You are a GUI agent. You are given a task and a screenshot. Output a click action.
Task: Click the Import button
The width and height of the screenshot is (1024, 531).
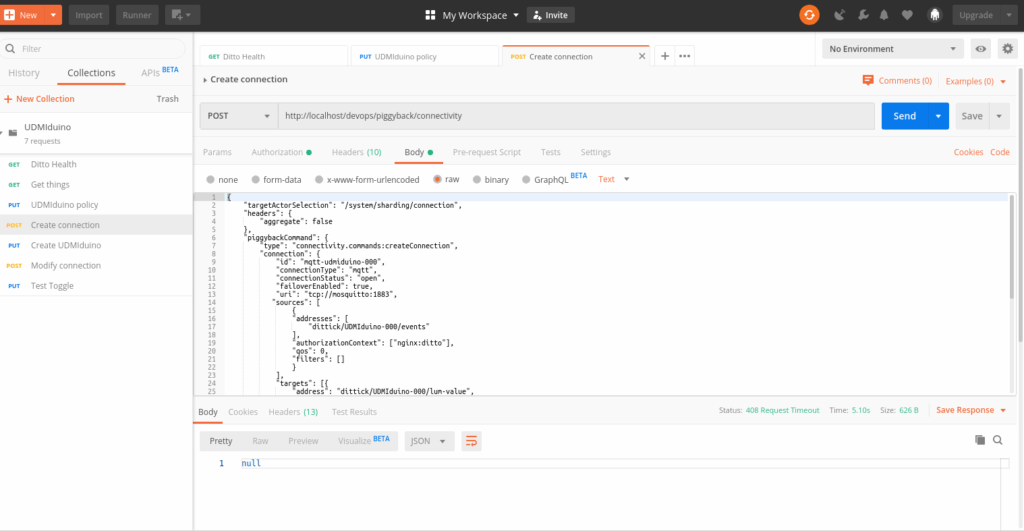click(89, 15)
